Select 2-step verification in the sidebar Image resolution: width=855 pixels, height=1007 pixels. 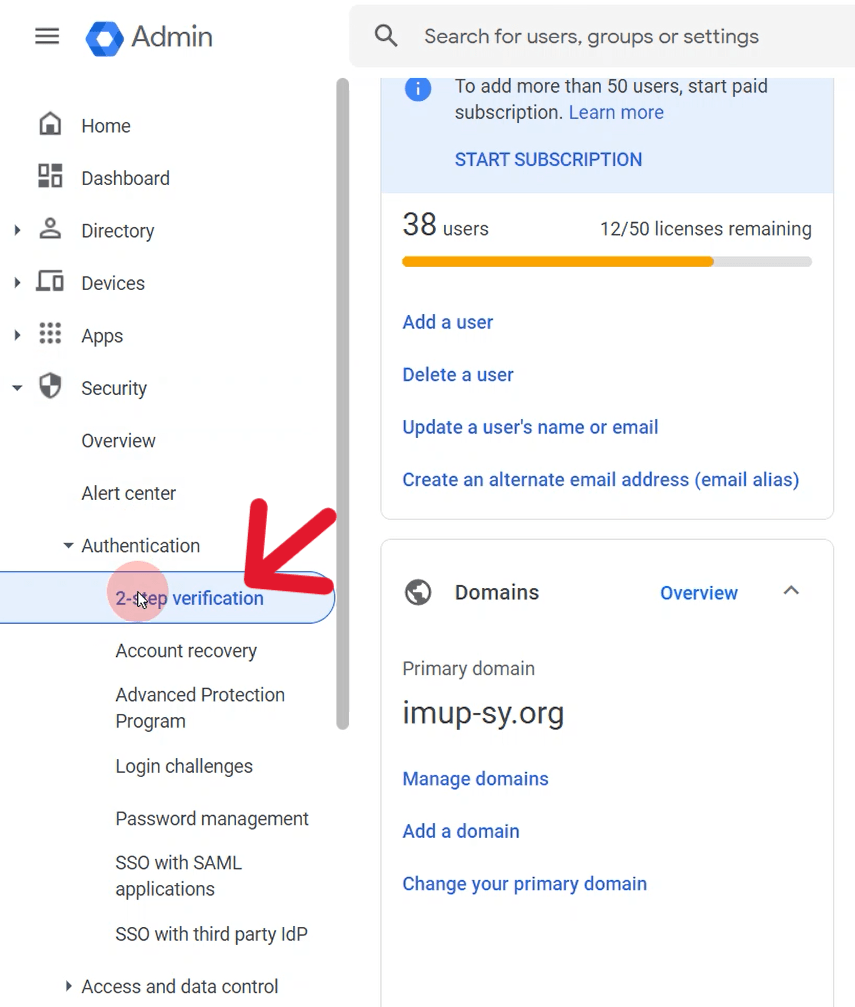click(189, 598)
